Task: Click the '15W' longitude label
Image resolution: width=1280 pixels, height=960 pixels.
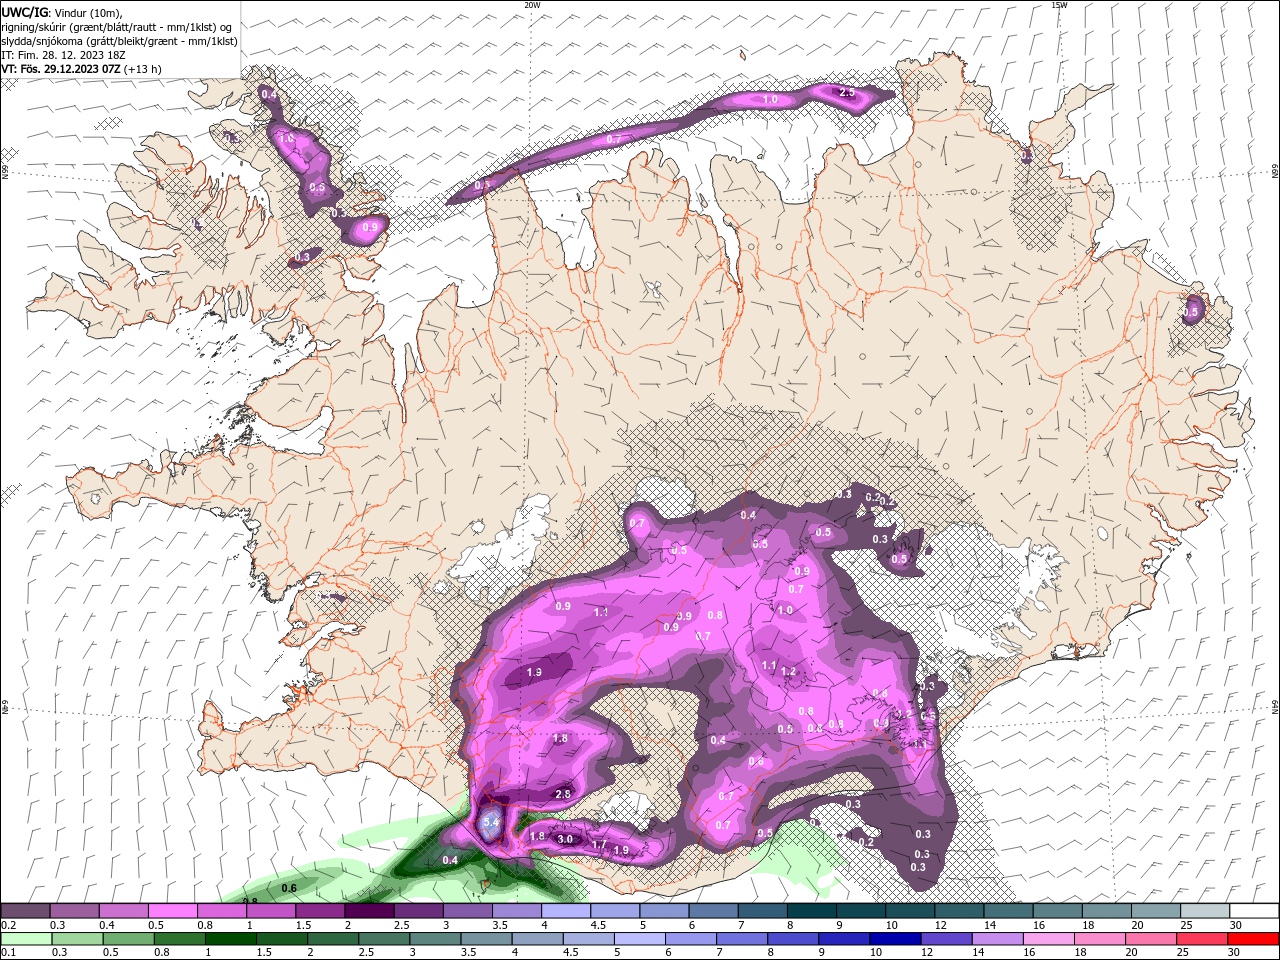Action: point(1059,5)
